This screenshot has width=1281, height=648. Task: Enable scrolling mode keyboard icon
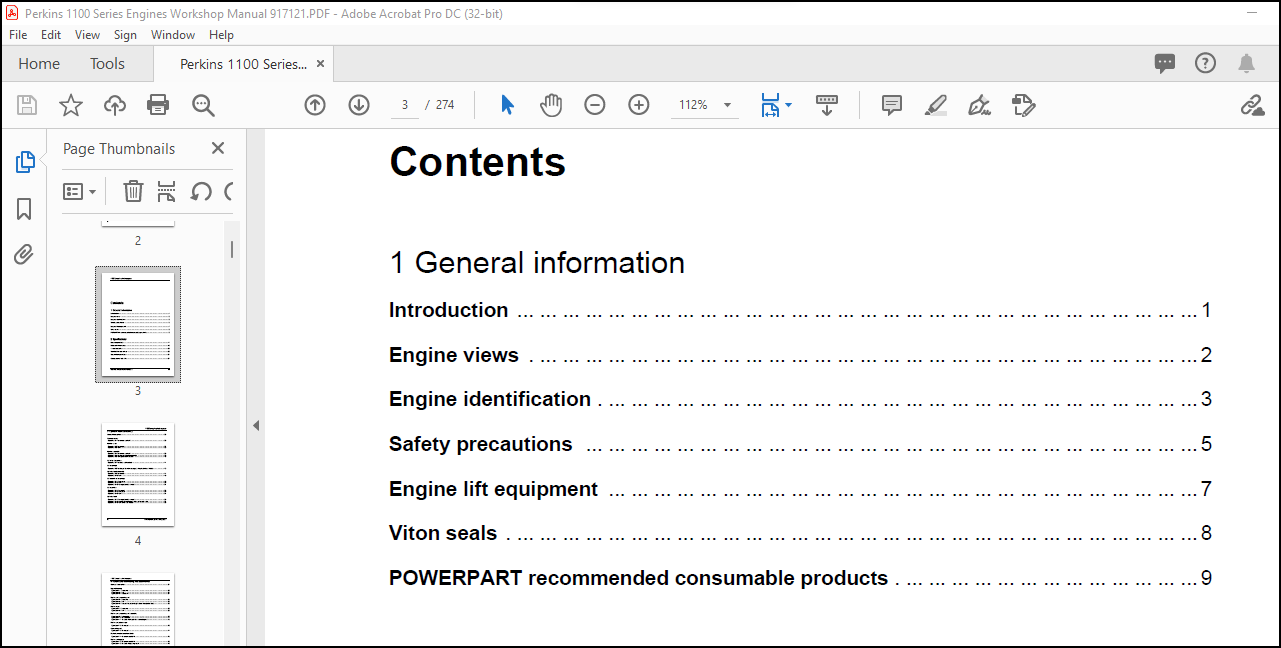click(x=827, y=105)
